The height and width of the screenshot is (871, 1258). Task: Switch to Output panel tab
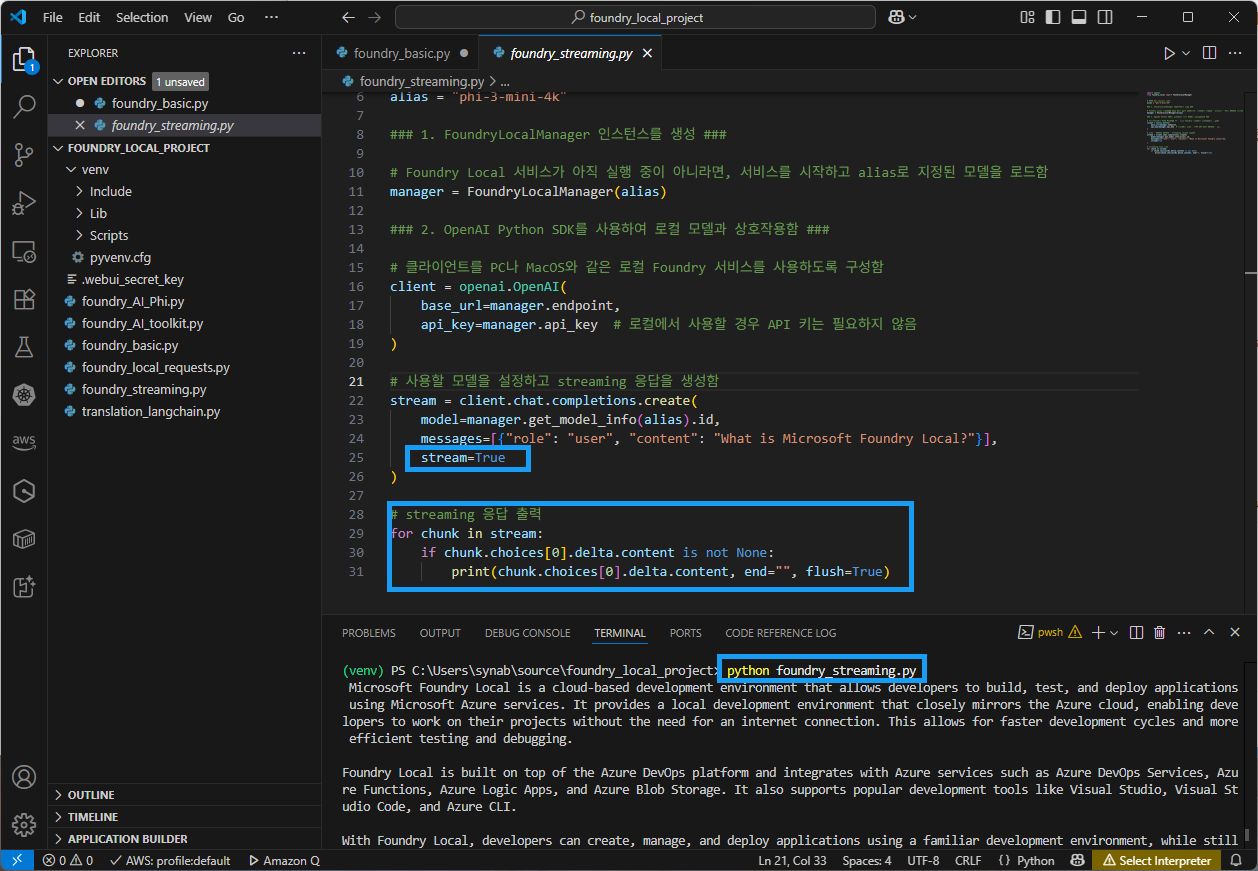pos(440,633)
